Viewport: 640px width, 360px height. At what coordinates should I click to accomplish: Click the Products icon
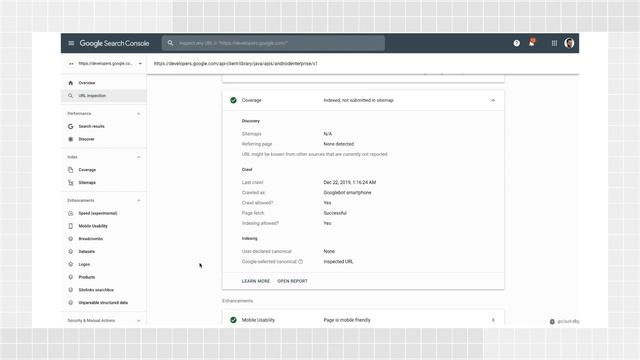tap(71, 277)
